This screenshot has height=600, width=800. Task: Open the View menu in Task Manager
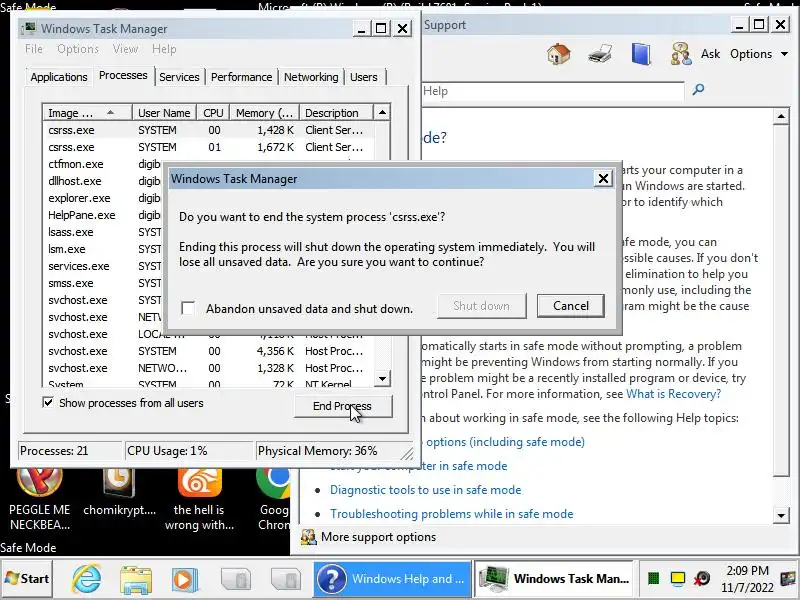coord(125,49)
